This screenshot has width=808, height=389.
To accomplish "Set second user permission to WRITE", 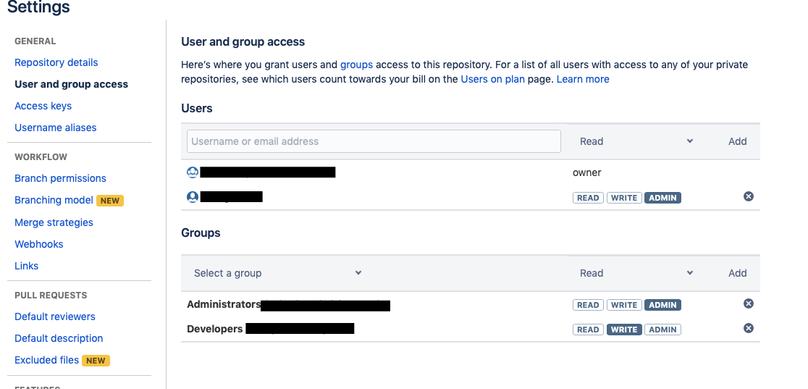I will coord(624,198).
